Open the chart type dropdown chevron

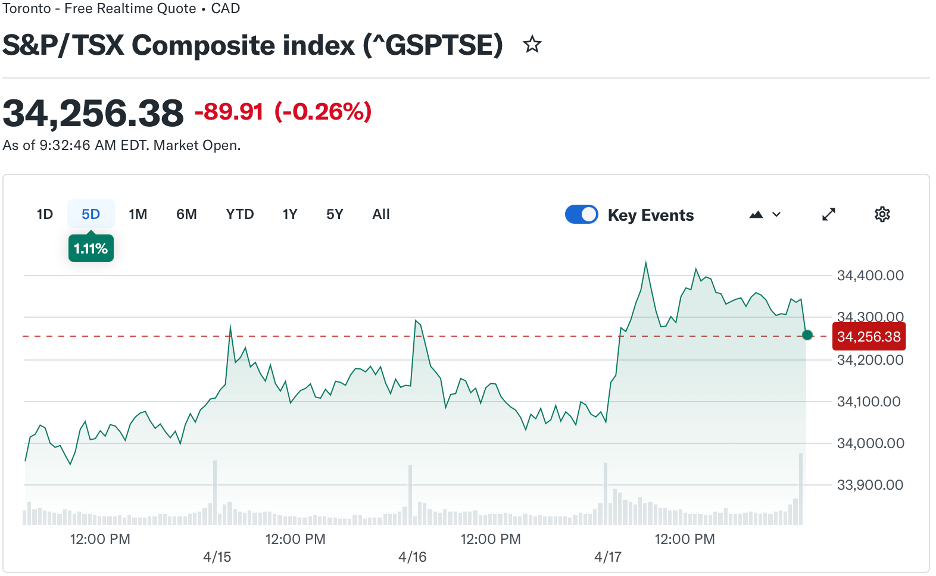pyautogui.click(x=777, y=214)
